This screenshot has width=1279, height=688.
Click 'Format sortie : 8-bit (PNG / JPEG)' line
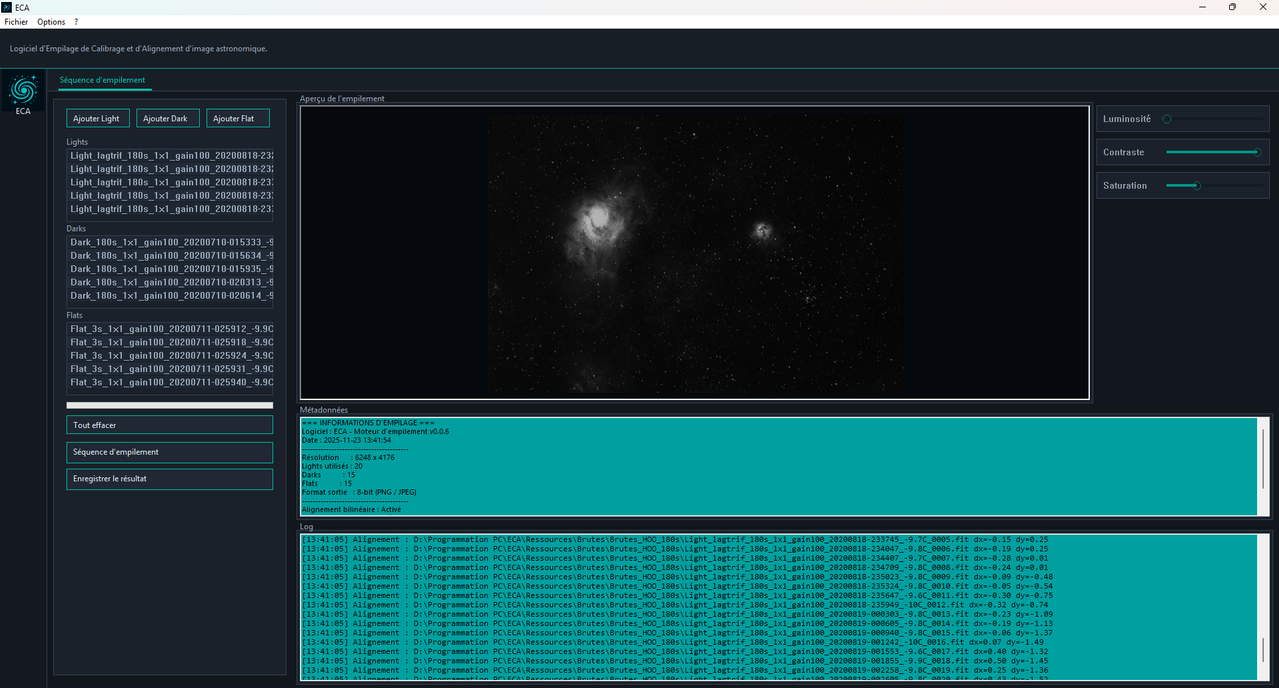pos(358,492)
